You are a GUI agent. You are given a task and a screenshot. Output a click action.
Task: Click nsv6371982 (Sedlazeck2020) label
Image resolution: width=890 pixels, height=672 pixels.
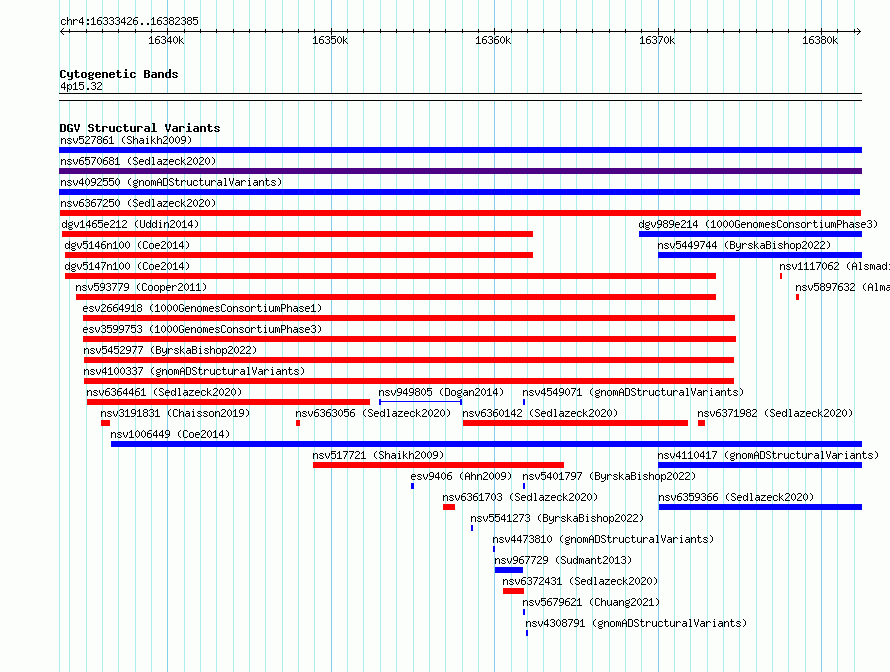775,413
